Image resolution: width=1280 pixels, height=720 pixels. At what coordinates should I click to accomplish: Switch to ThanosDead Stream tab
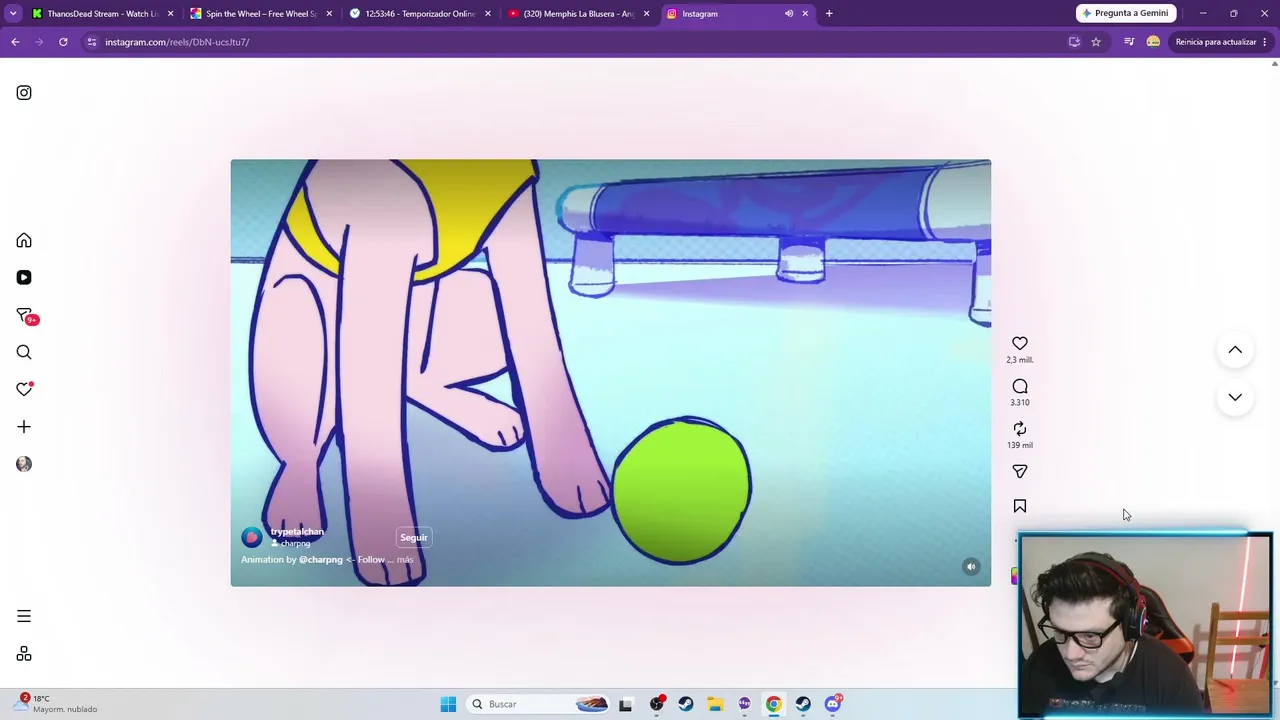click(102, 14)
